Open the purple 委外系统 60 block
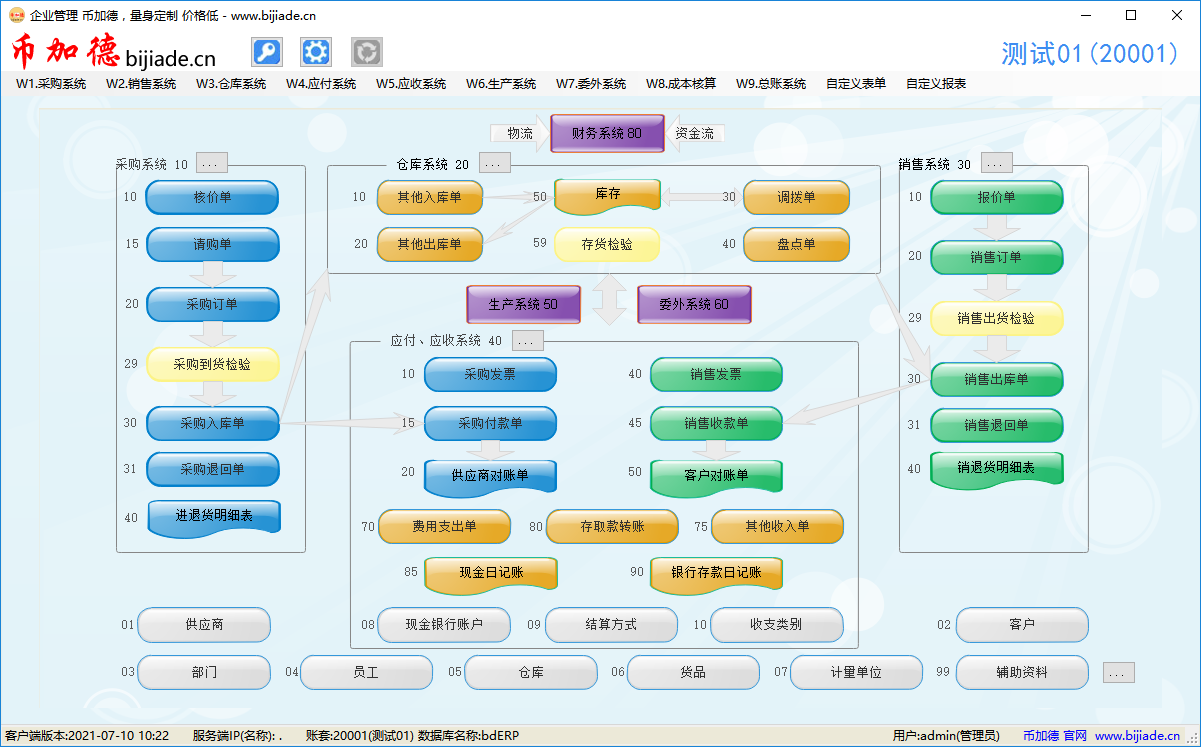1201x747 pixels. click(x=694, y=304)
